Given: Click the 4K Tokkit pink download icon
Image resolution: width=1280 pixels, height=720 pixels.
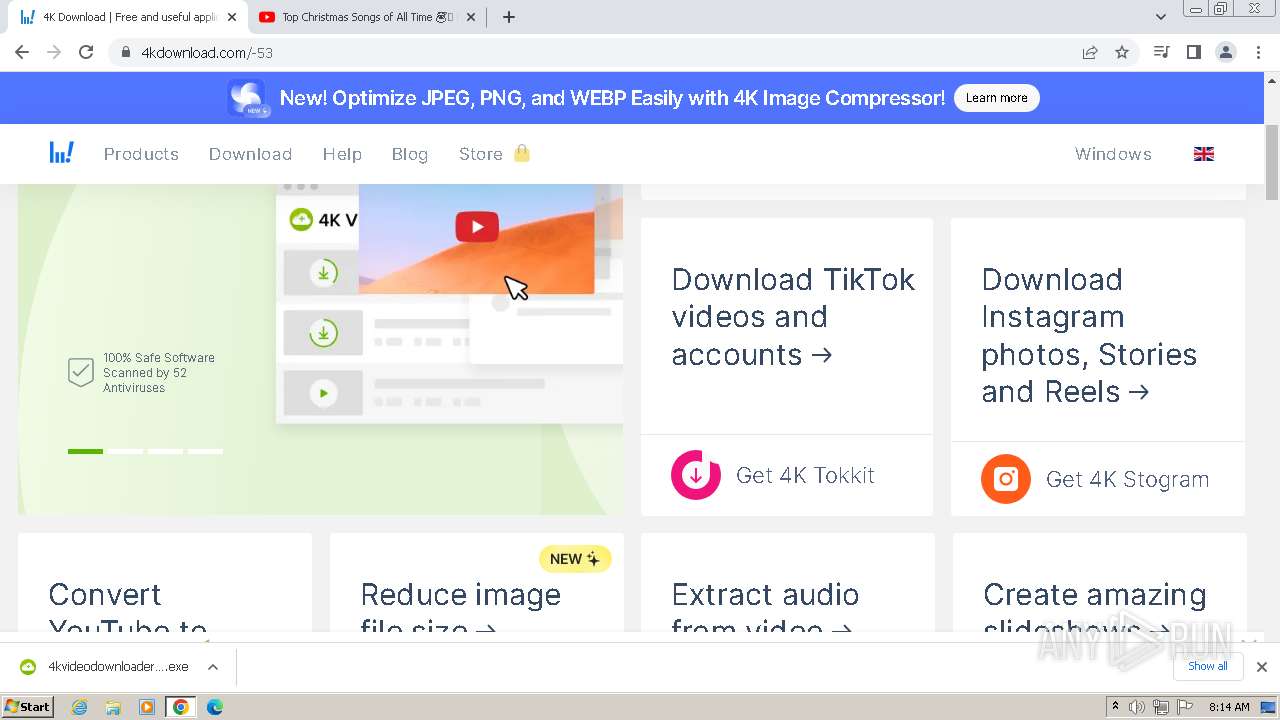Looking at the screenshot, I should tap(696, 475).
